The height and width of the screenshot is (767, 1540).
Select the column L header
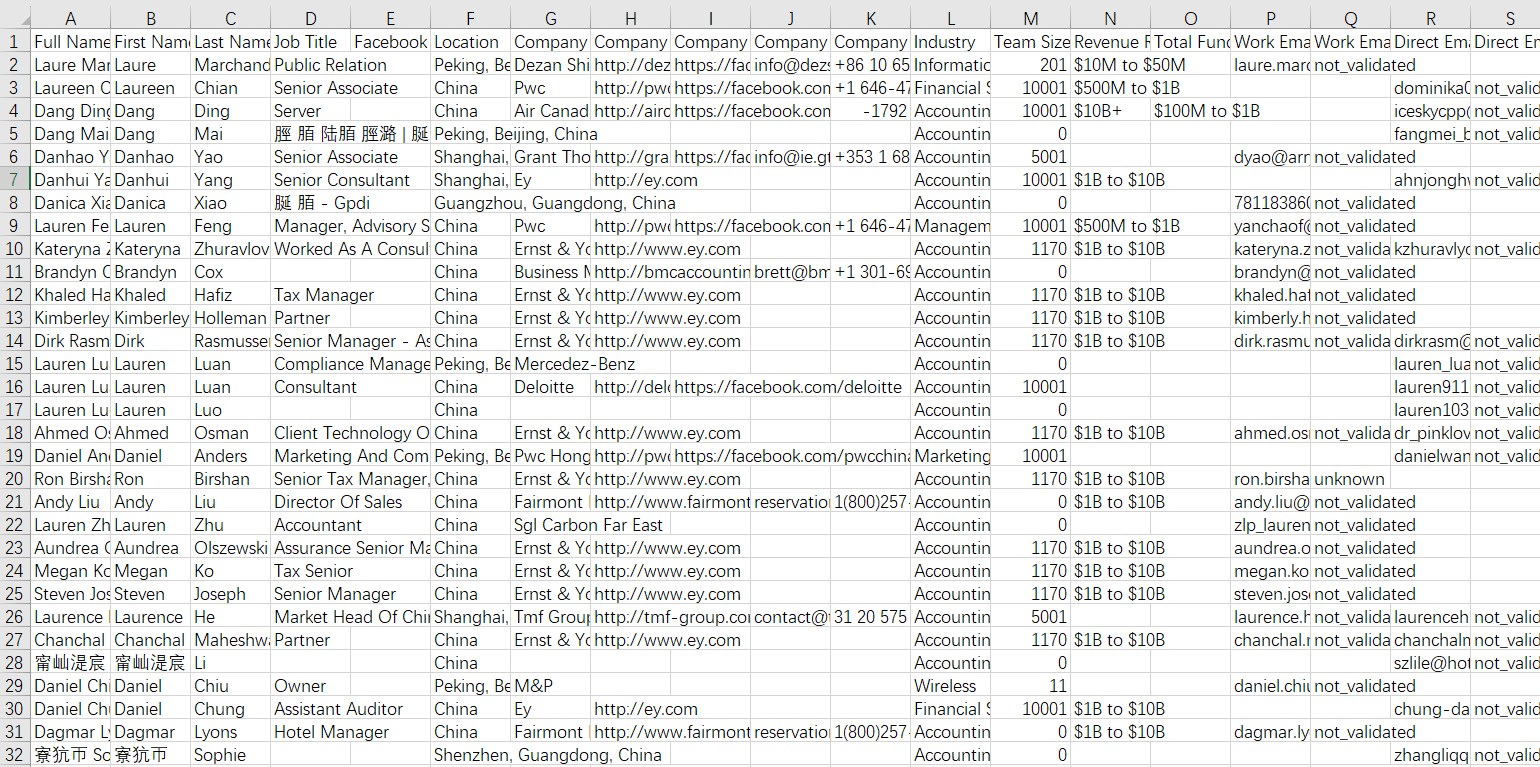[x=950, y=19]
